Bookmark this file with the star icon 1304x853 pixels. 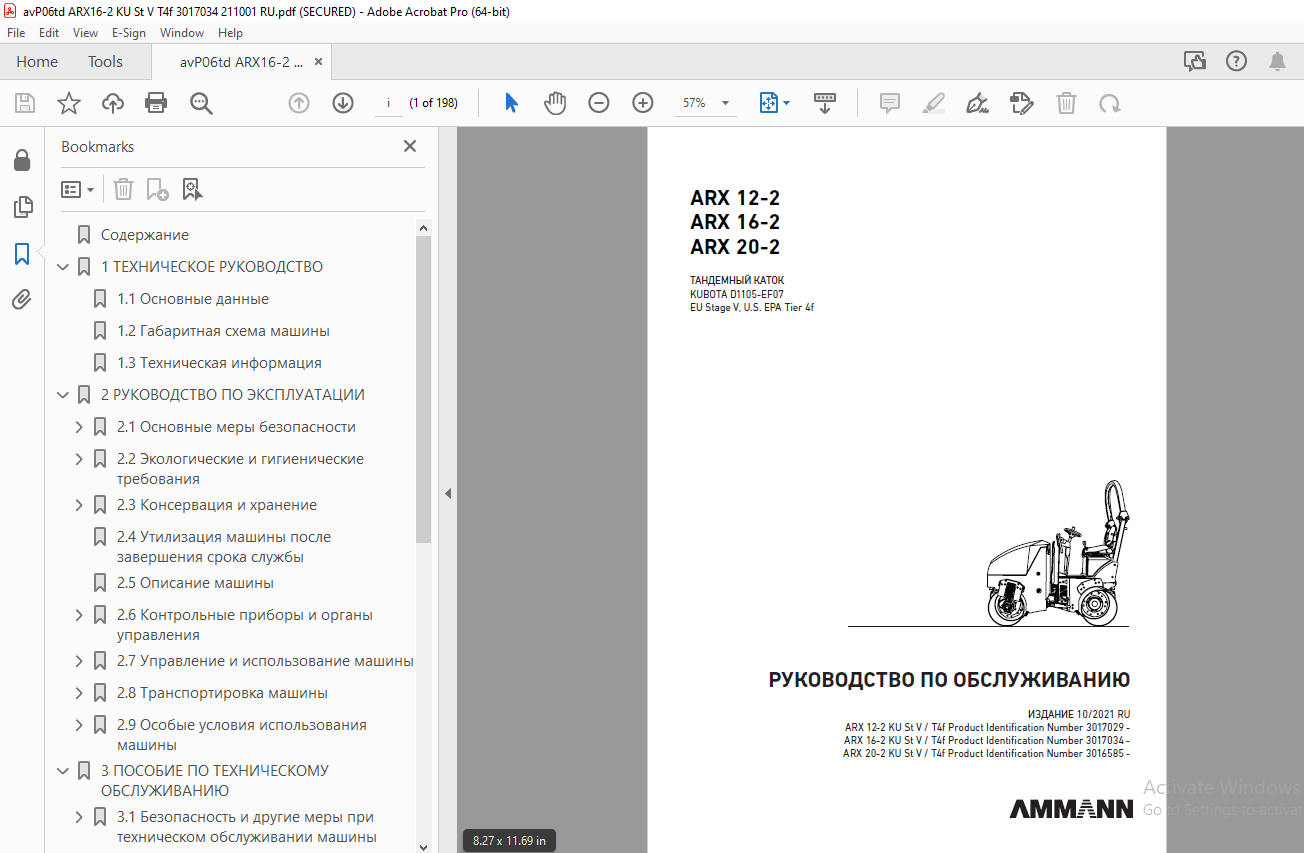(x=69, y=103)
